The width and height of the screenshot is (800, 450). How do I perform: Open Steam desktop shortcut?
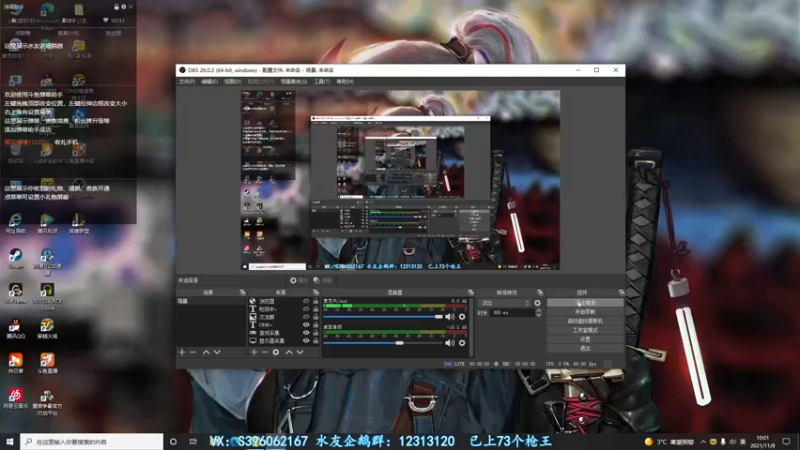[x=15, y=259]
